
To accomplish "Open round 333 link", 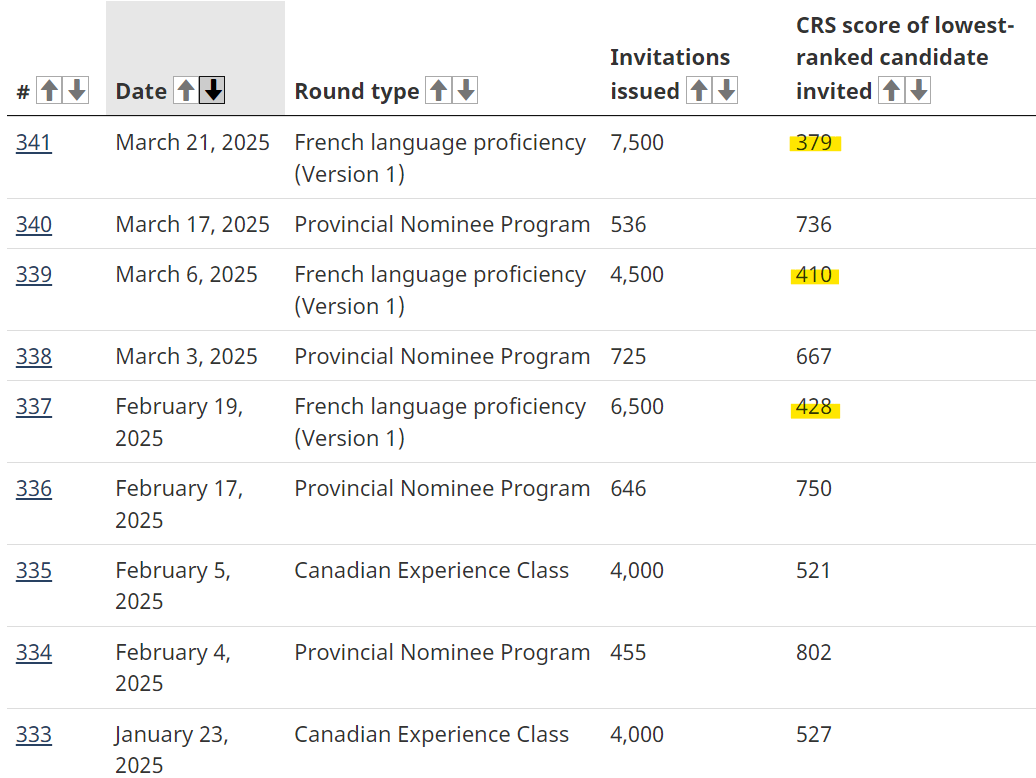I will tap(33, 735).
